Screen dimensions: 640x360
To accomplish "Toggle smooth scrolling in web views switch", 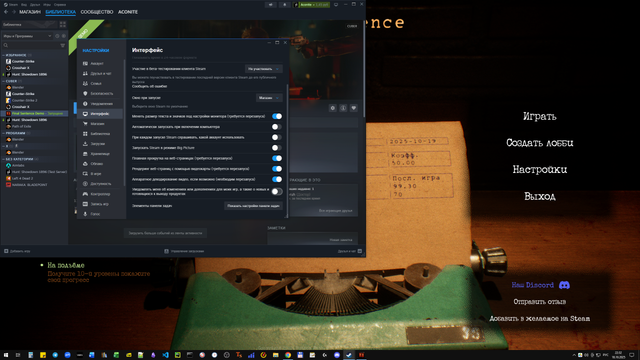I will [277, 158].
